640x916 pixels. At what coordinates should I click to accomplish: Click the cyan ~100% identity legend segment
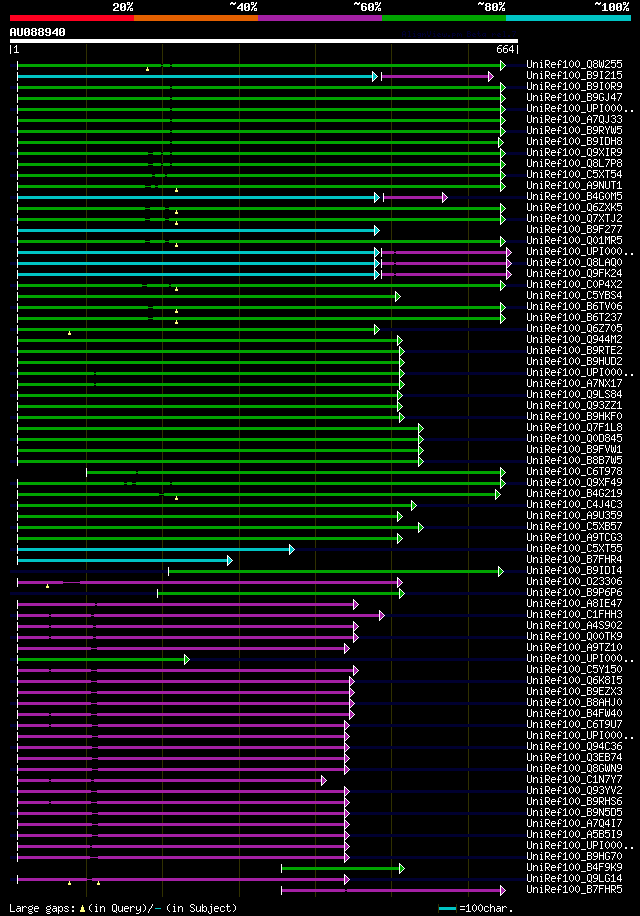point(568,18)
